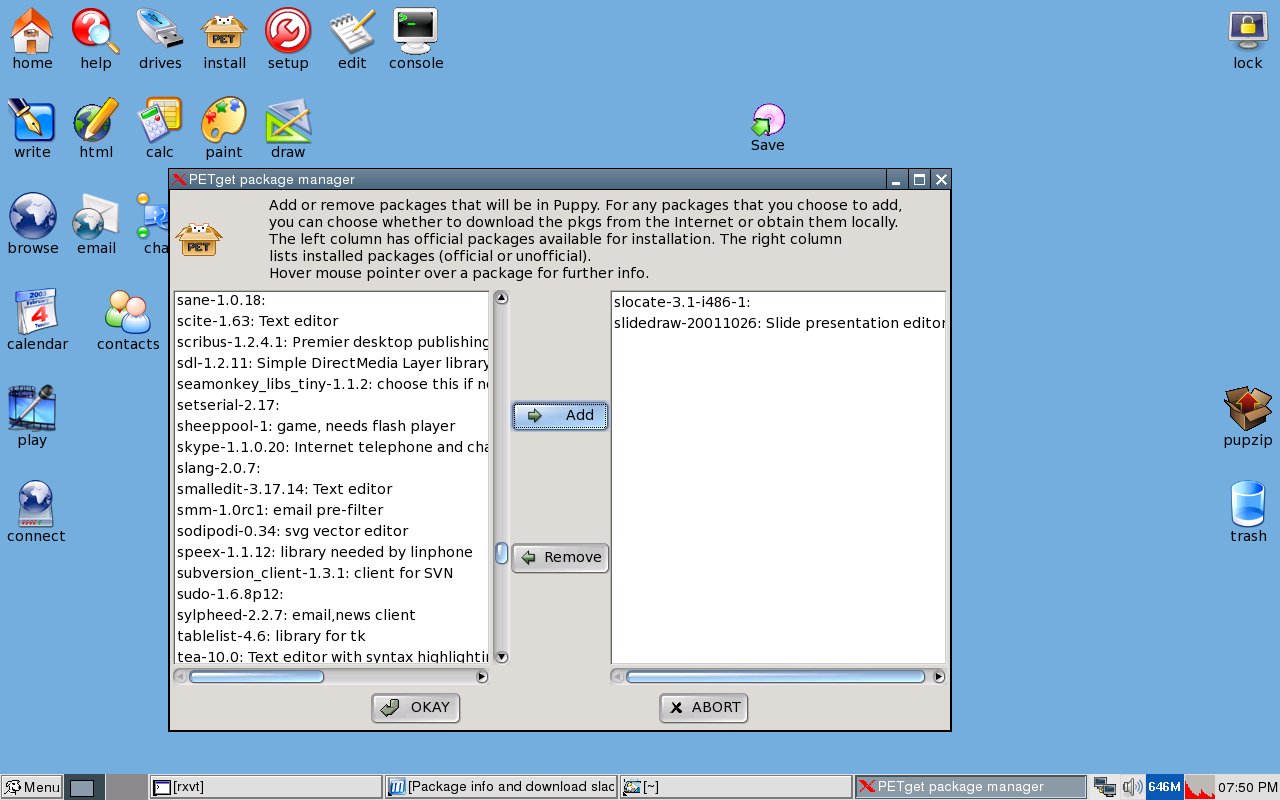
Task: Cancel with the ABORT button
Action: [704, 708]
